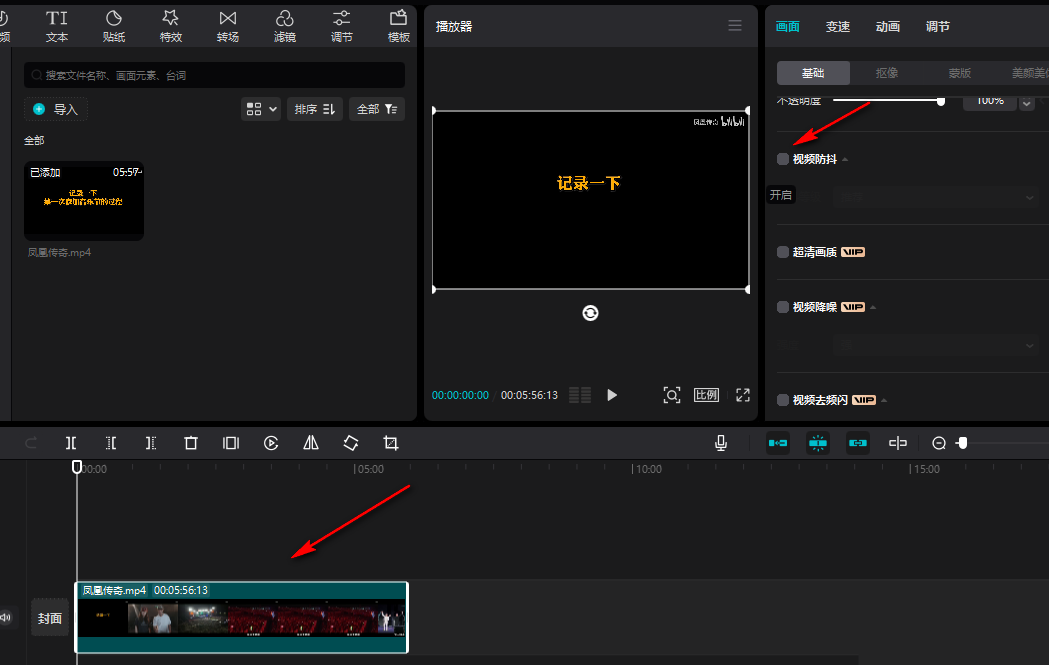This screenshot has height=665, width=1049.
Task: Open the 贴纸 stickers panel
Action: pos(114,26)
